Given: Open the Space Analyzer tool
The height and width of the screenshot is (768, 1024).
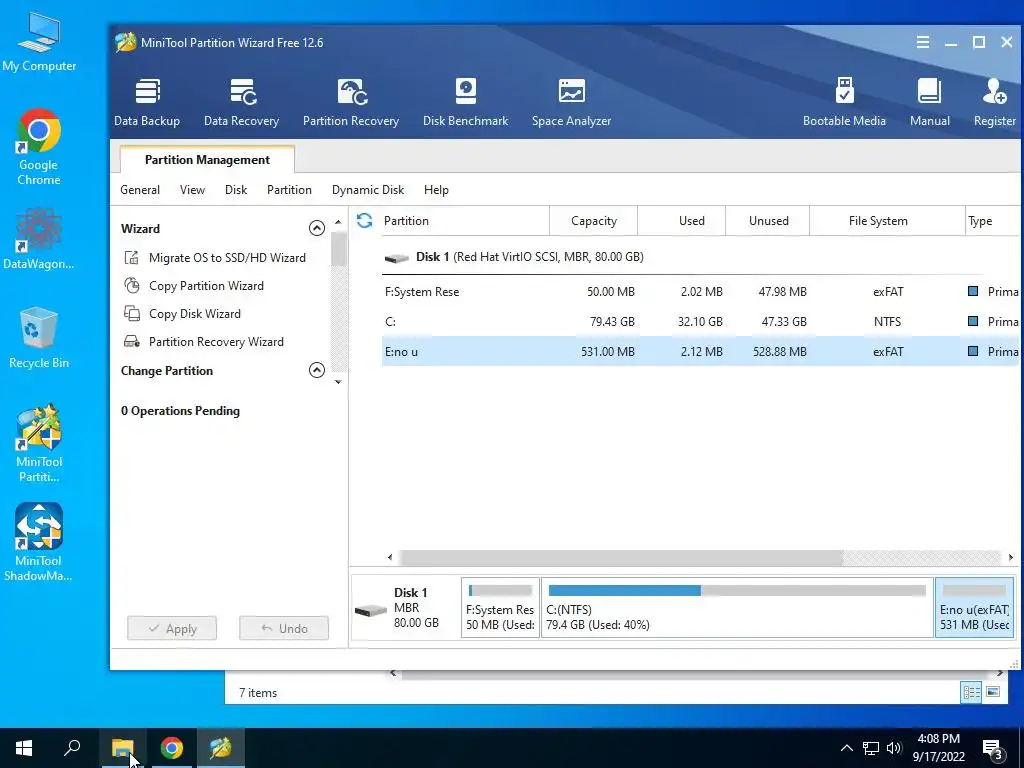Looking at the screenshot, I should (571, 103).
